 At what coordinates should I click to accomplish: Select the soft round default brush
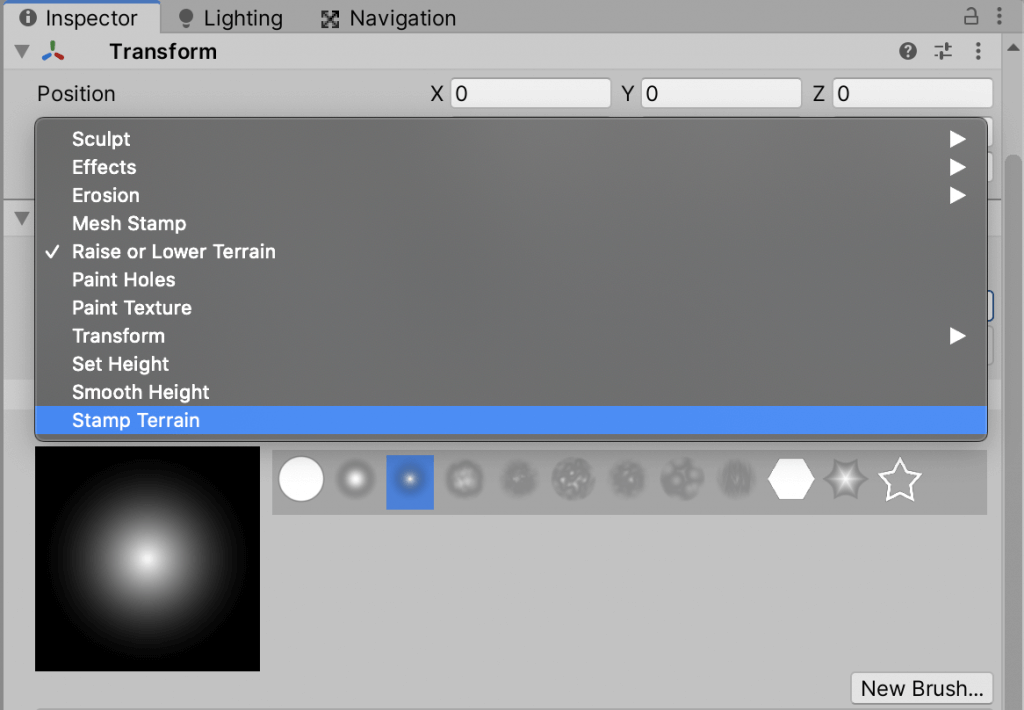[356, 479]
